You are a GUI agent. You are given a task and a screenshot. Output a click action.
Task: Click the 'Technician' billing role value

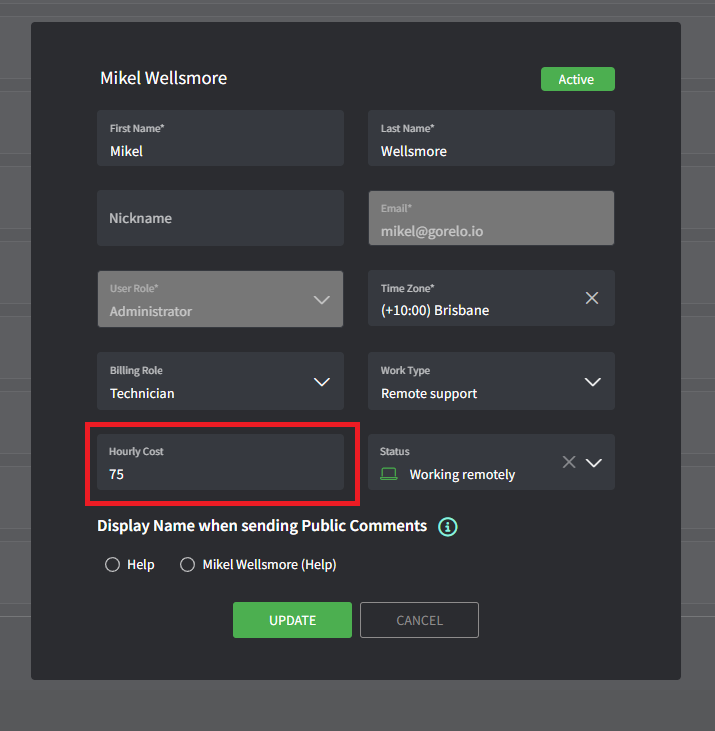pos(142,393)
